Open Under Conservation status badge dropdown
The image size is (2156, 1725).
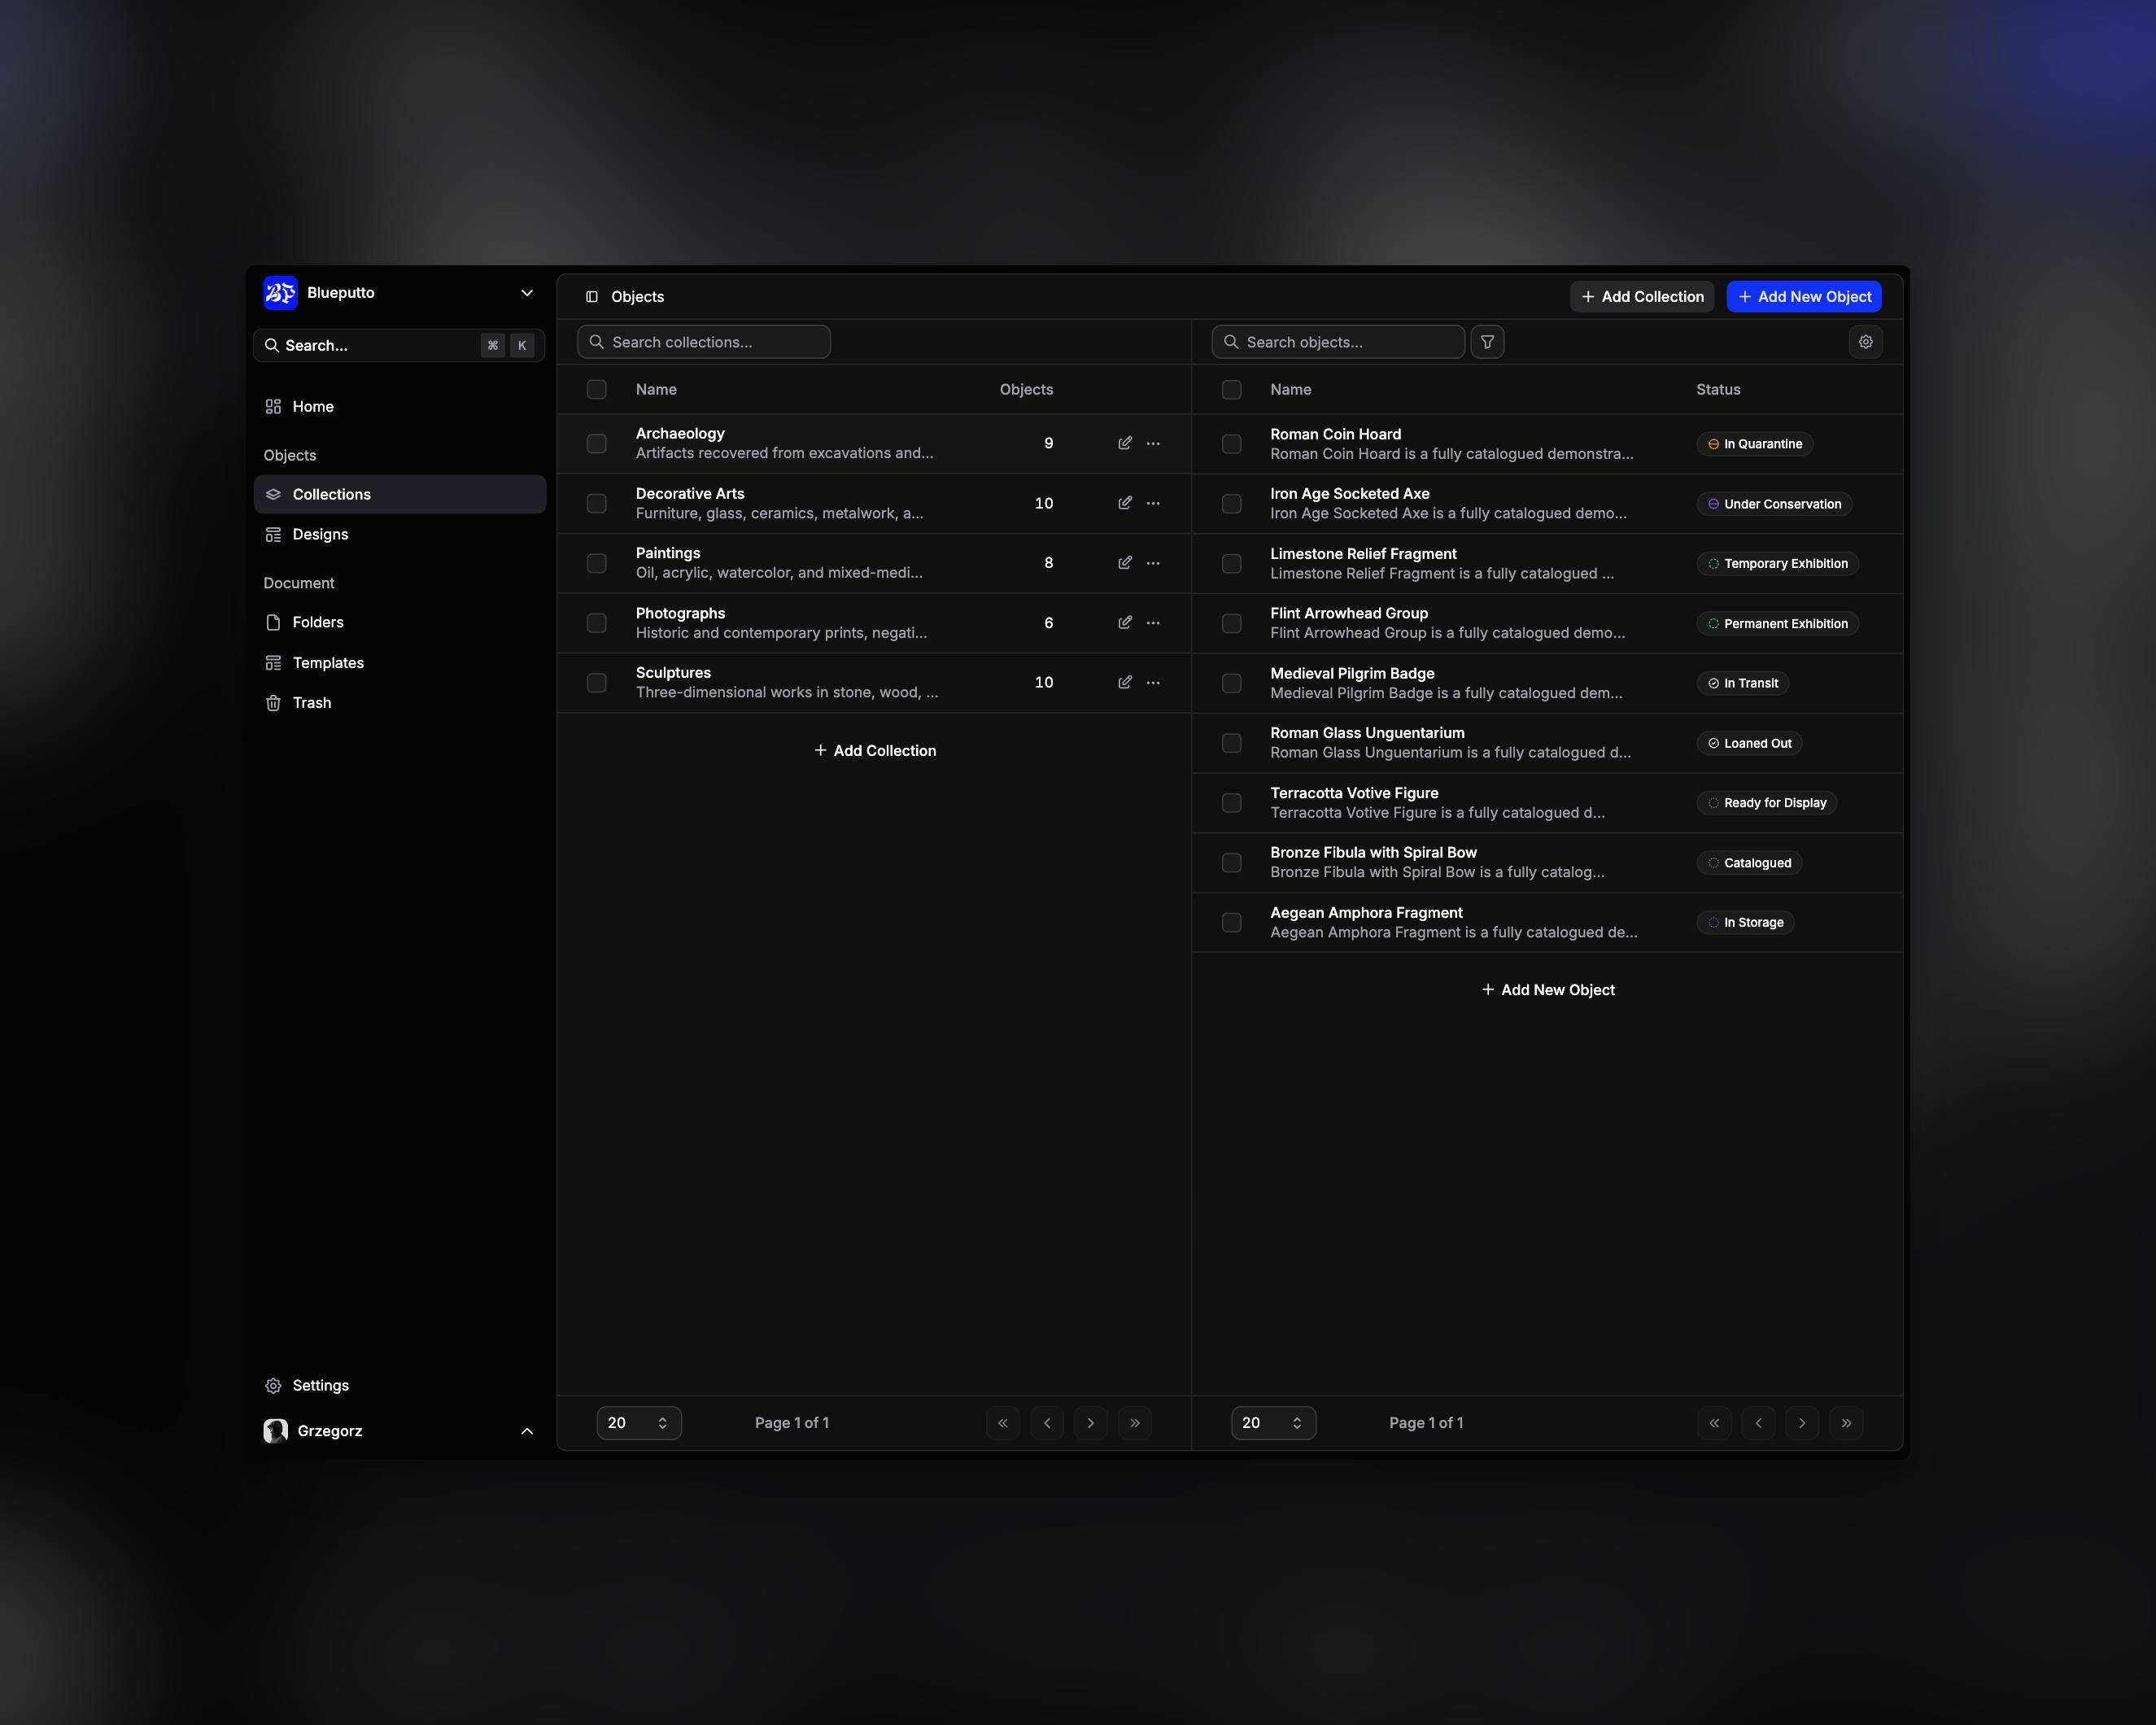[x=1774, y=504]
